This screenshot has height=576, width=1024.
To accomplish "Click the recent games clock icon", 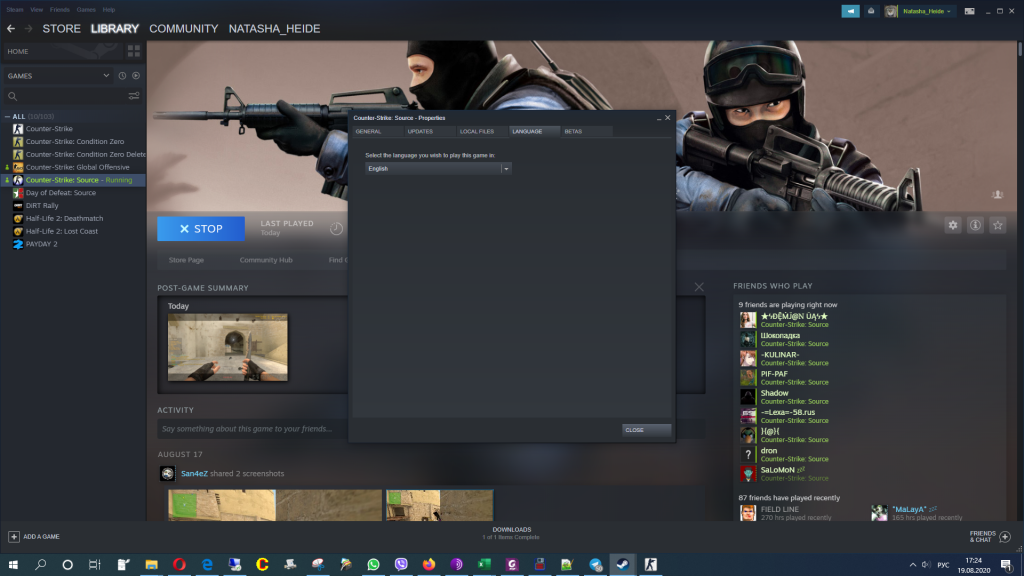I will point(122,76).
